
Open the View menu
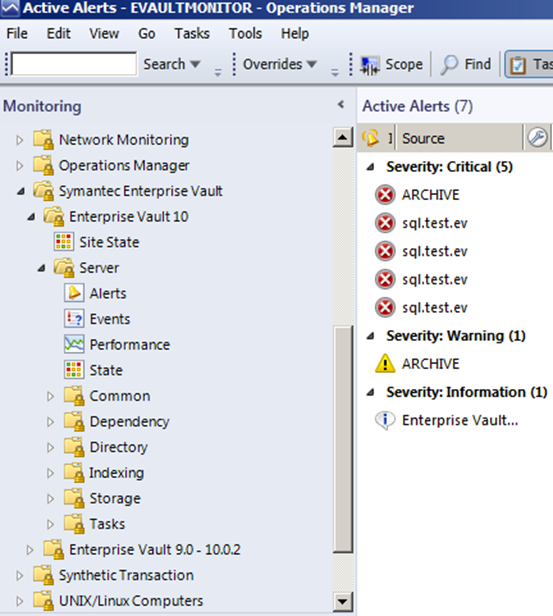point(104,33)
